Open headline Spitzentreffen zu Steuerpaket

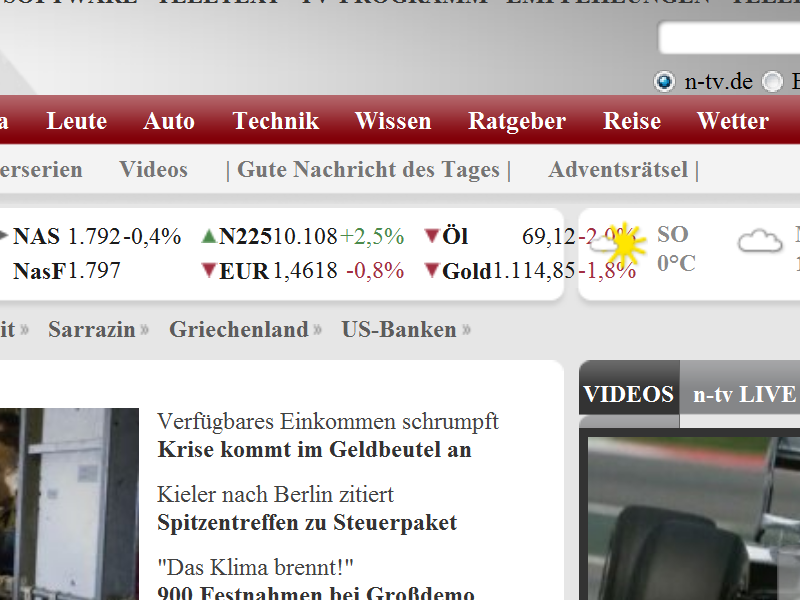tap(307, 523)
